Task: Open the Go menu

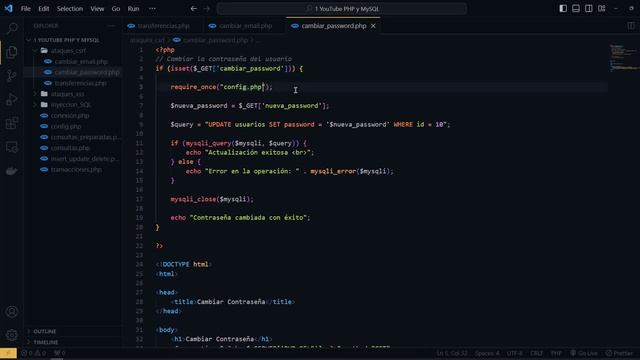Action: tap(116, 9)
